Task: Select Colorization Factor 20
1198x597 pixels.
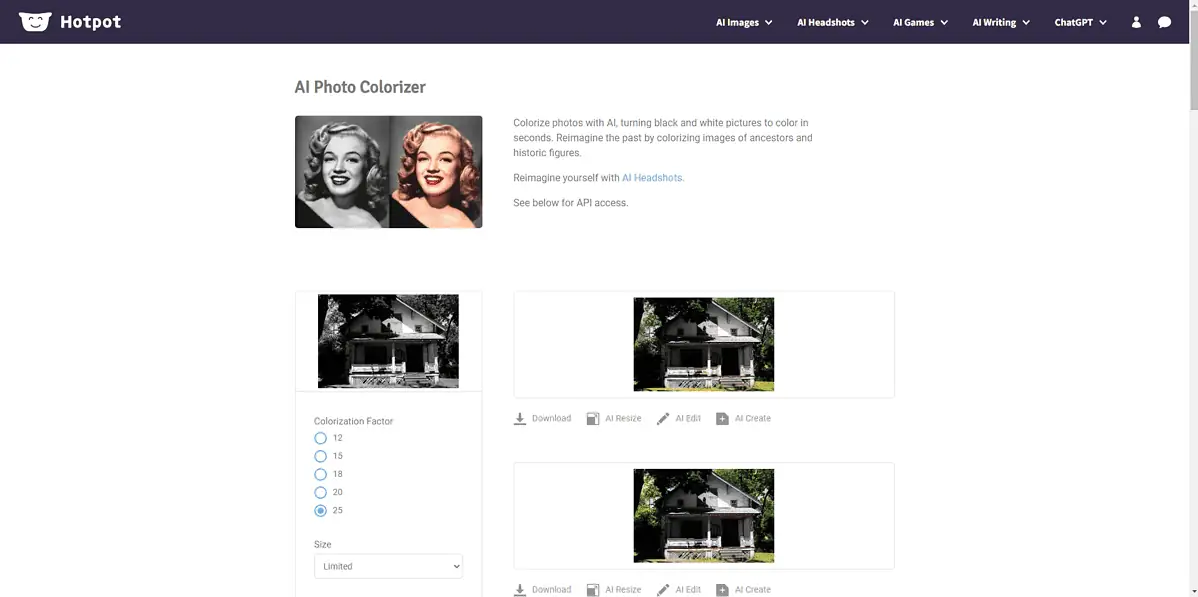Action: [321, 492]
